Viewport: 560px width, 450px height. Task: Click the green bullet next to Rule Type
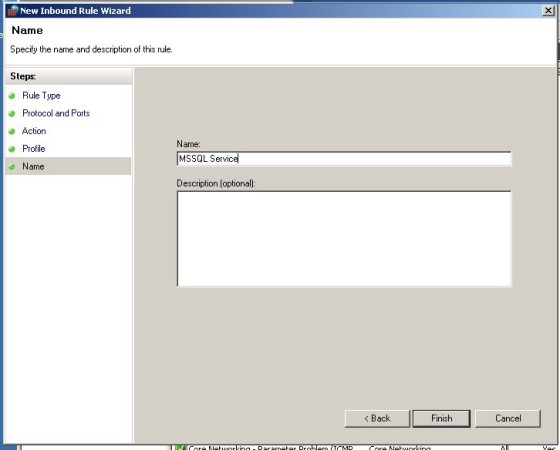[12, 96]
